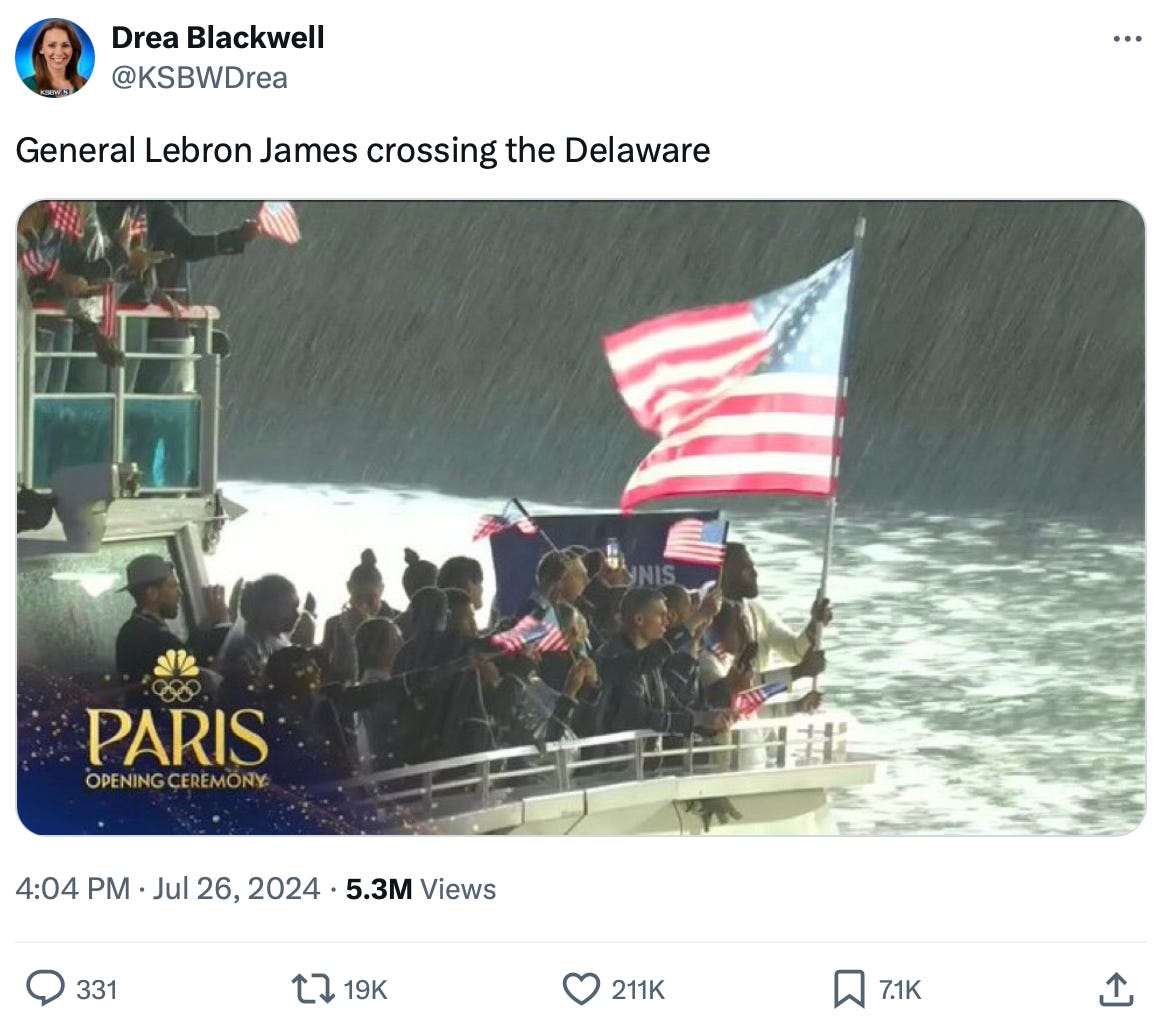Click the Jul 26, 2024 date

(x=236, y=888)
